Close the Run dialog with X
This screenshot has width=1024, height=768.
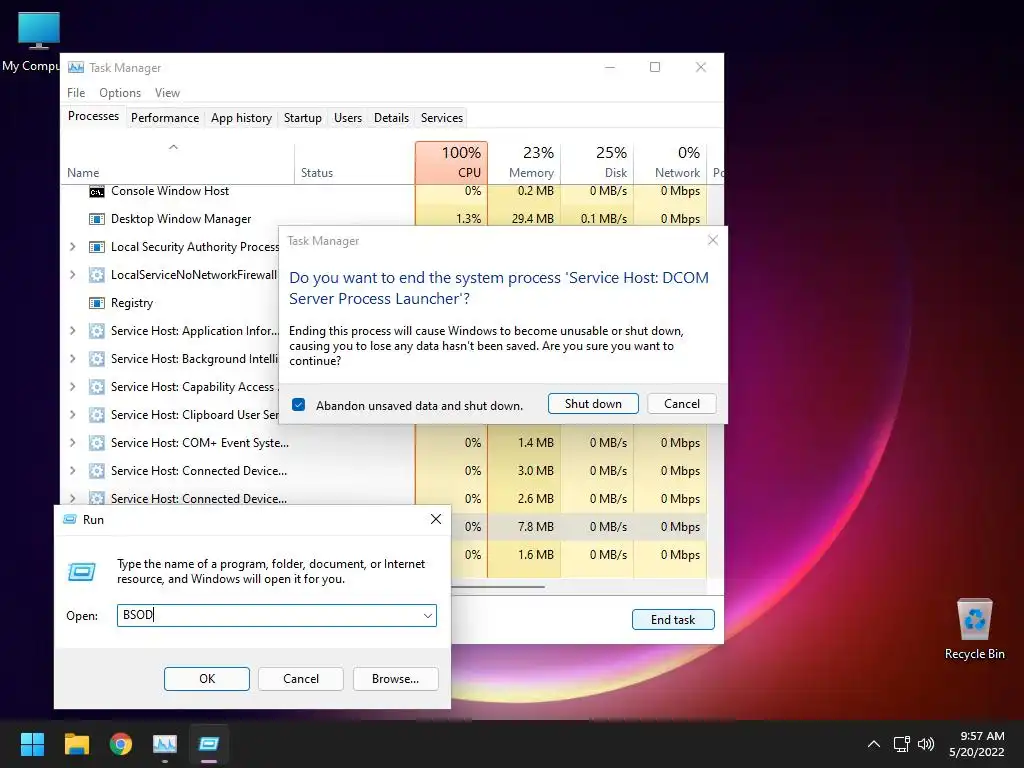coord(436,519)
